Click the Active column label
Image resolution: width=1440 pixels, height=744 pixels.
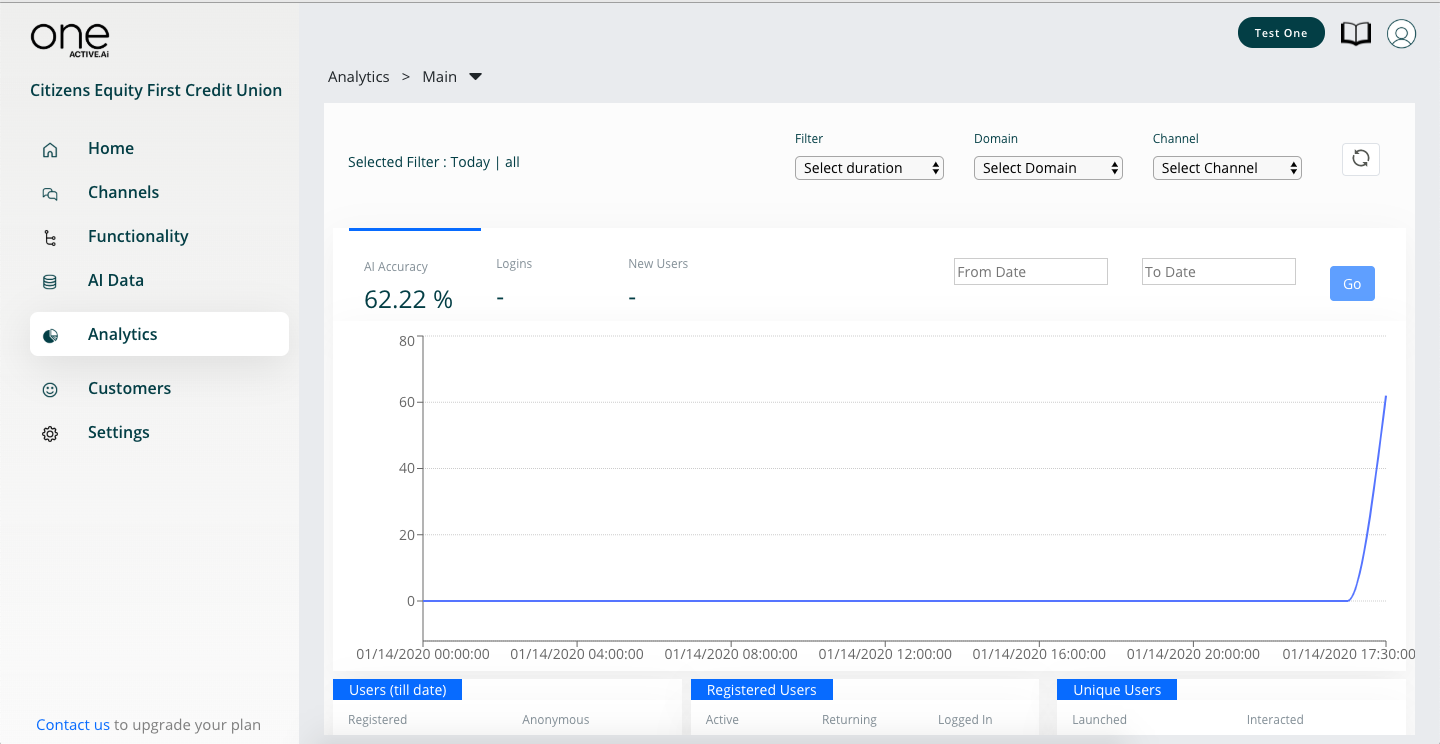tap(722, 720)
